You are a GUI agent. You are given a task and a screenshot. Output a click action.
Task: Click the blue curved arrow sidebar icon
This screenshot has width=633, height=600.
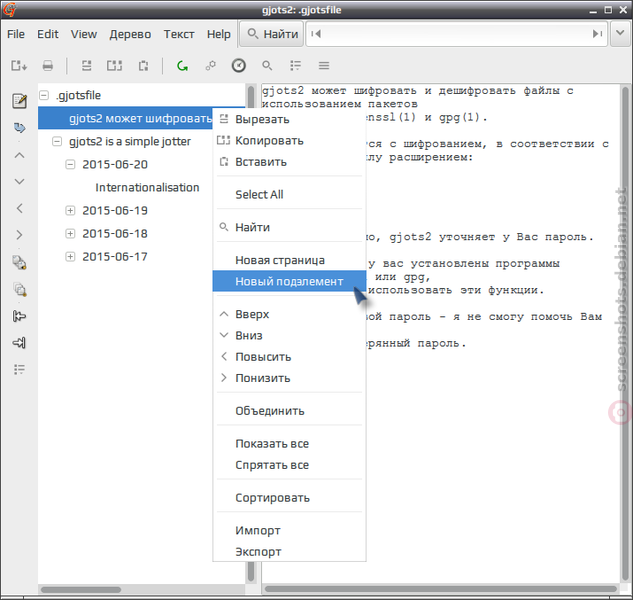(x=19, y=128)
